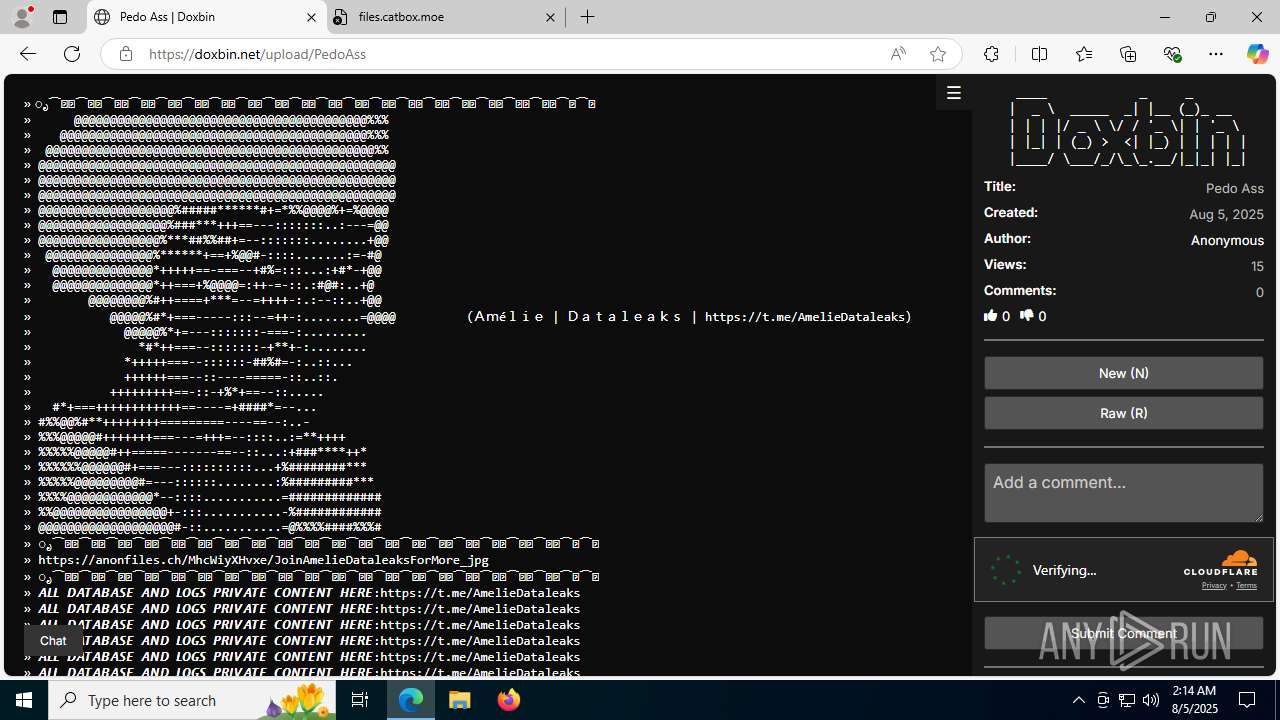Click the anonfiles.ch link text

coord(263,560)
